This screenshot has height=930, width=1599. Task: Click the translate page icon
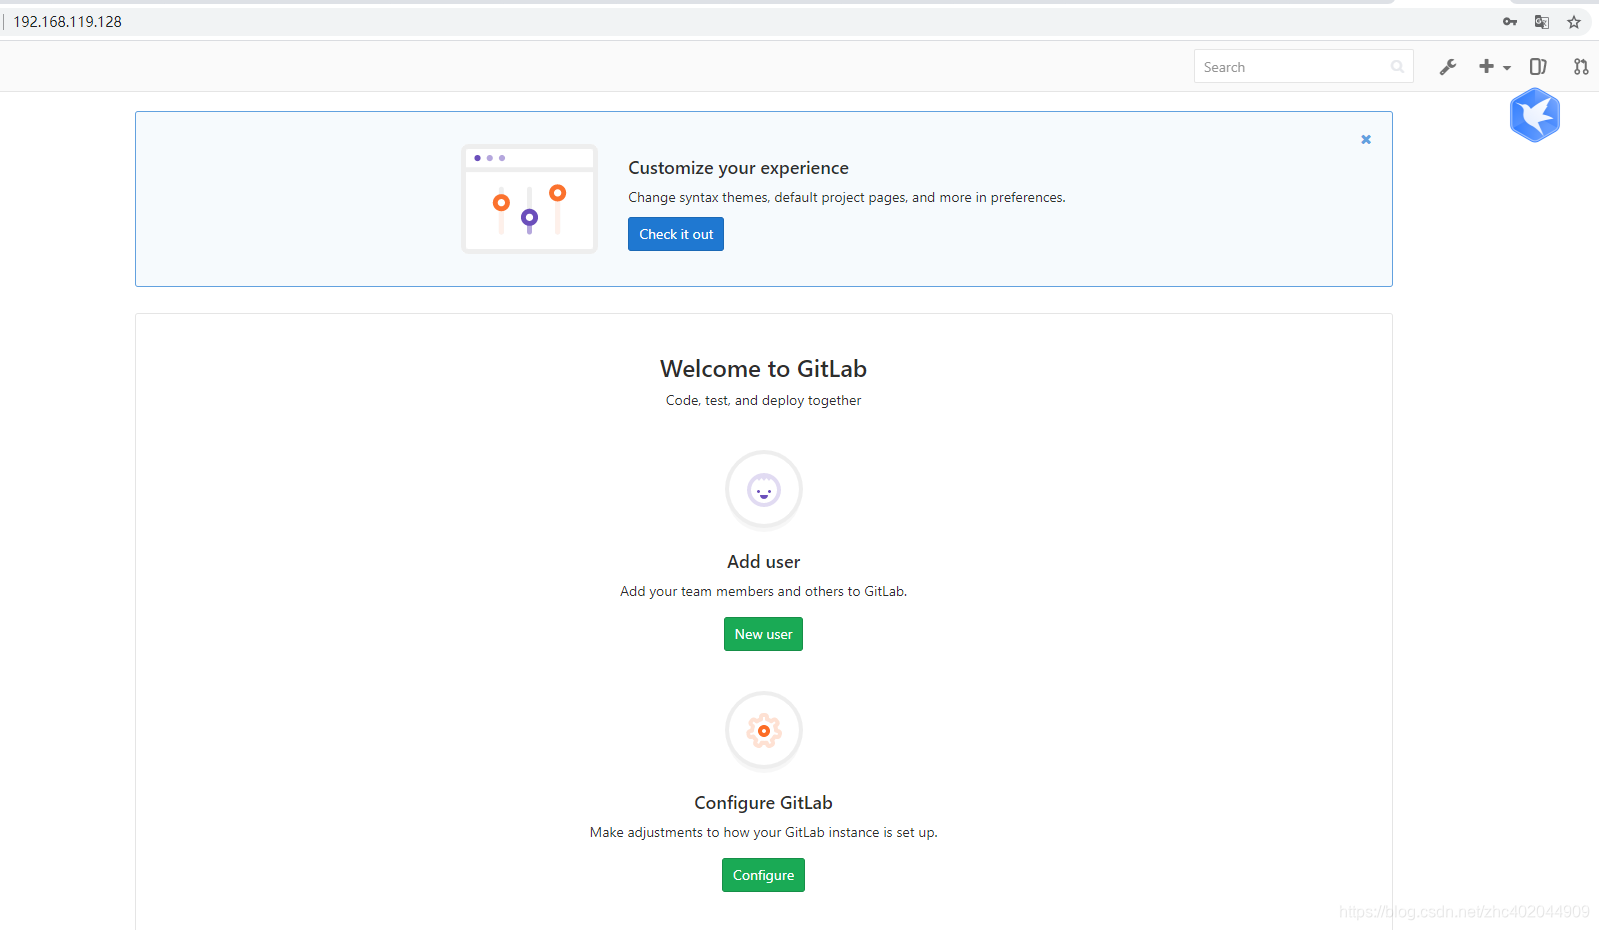1541,21
